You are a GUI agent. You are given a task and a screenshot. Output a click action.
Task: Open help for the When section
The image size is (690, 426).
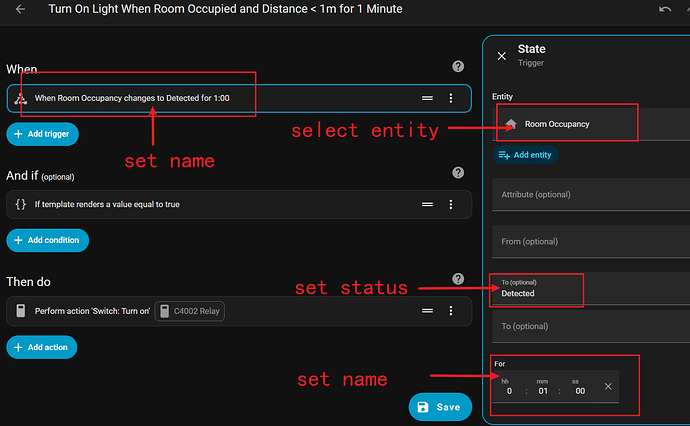(x=458, y=66)
